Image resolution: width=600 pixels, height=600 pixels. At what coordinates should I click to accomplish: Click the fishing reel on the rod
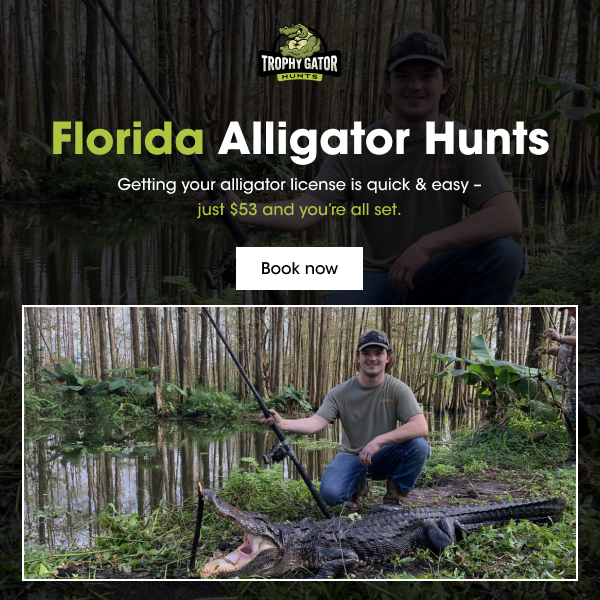click(x=276, y=454)
